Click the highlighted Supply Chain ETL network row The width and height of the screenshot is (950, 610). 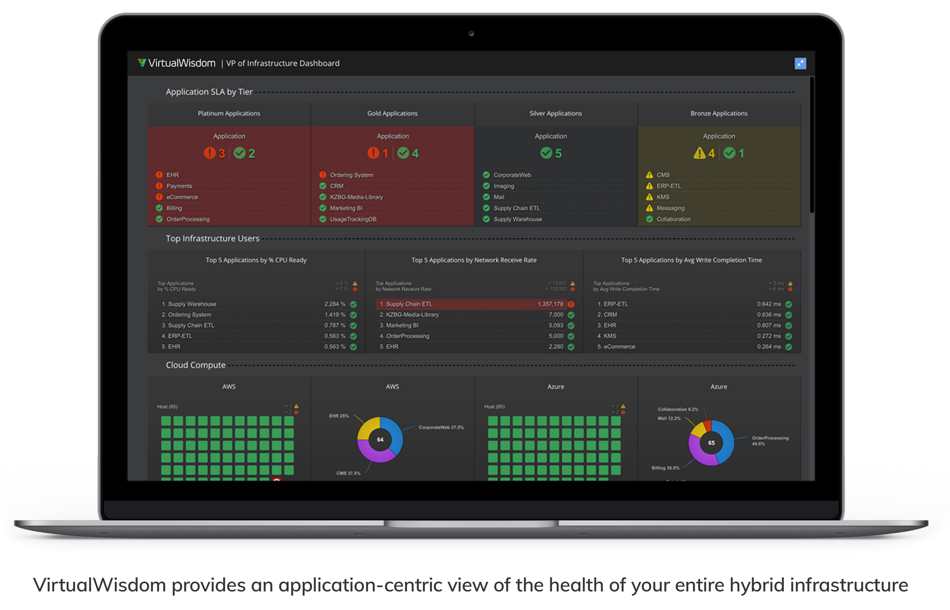(x=476, y=304)
